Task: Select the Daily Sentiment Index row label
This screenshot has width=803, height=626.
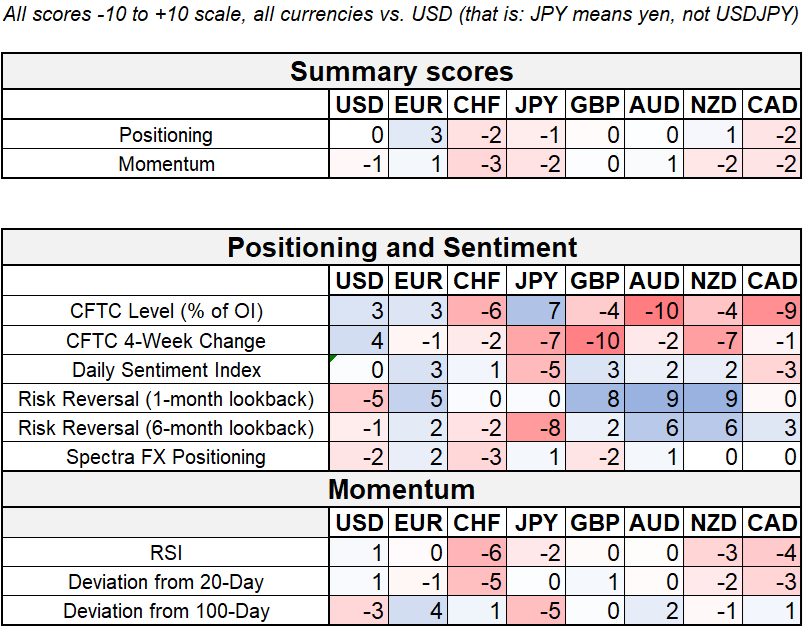Action: tap(167, 370)
